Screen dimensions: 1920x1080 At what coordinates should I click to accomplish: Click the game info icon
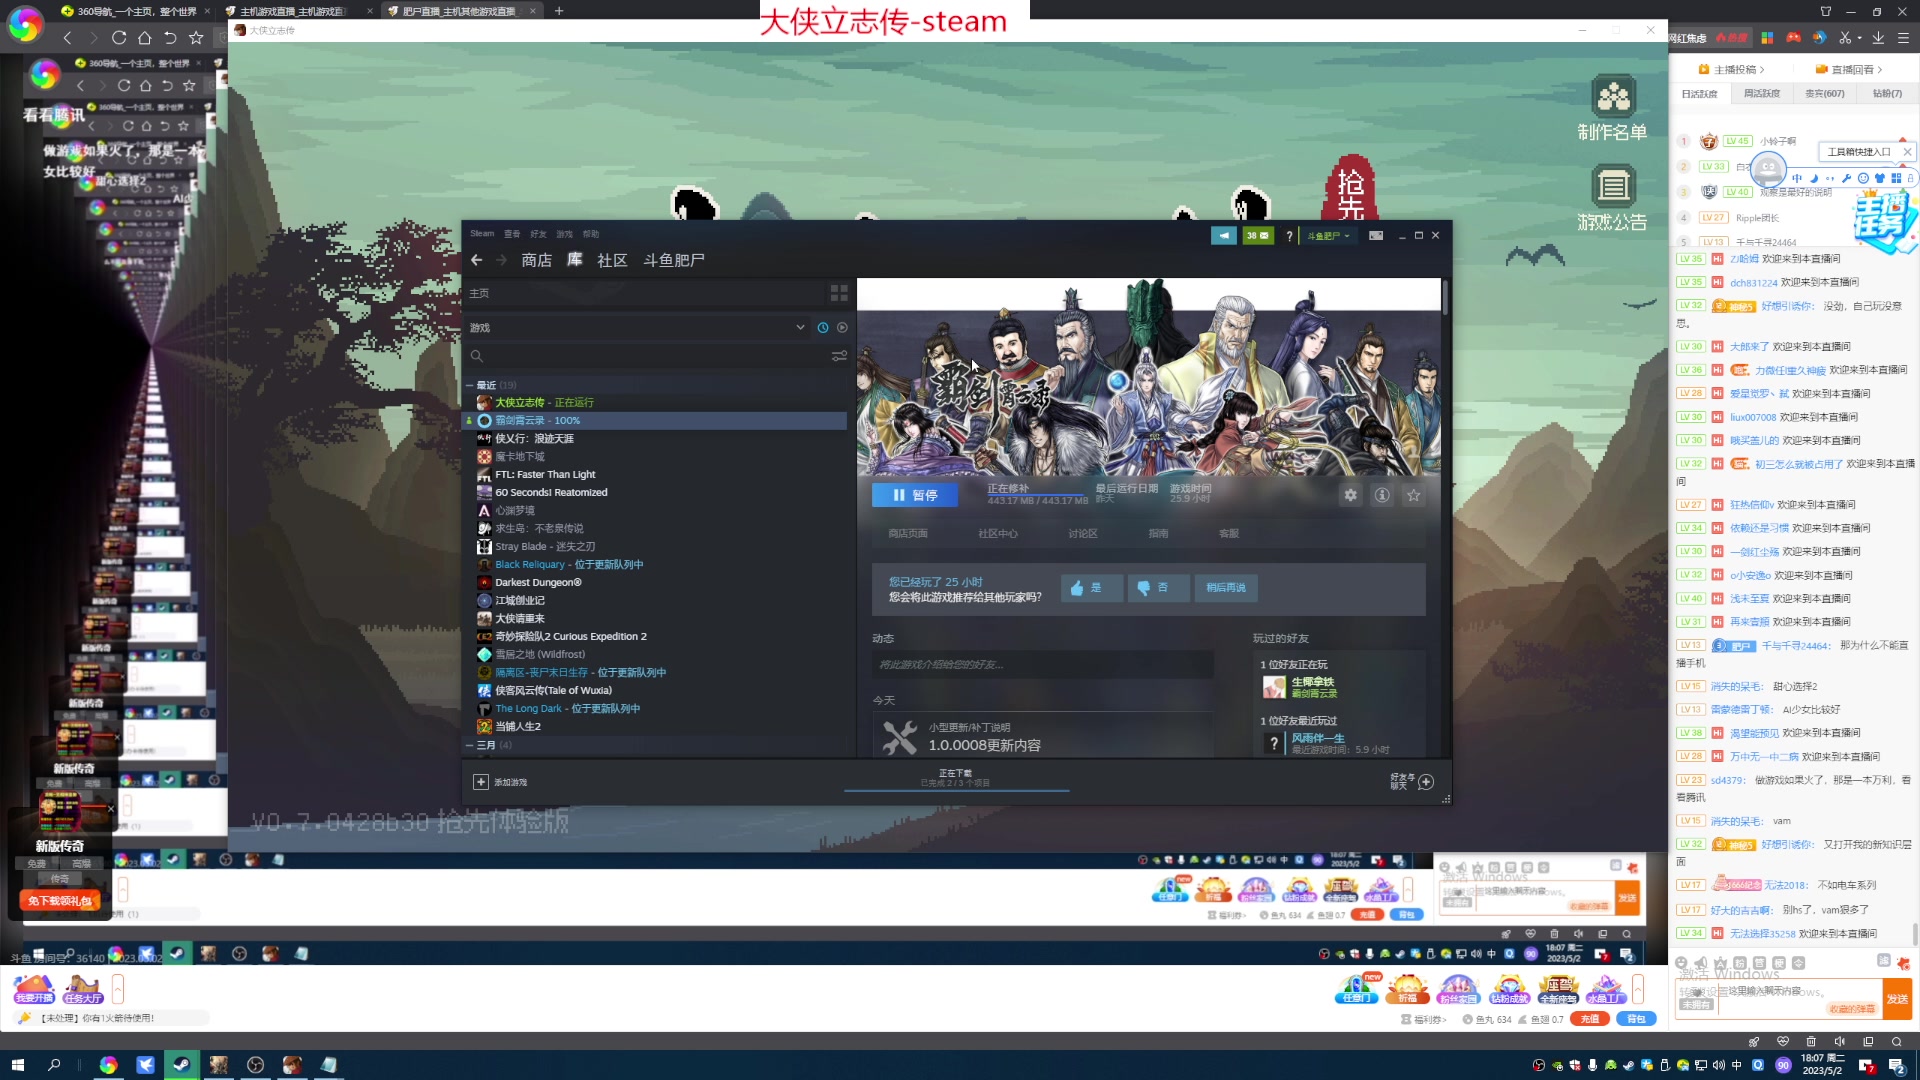coord(1382,495)
